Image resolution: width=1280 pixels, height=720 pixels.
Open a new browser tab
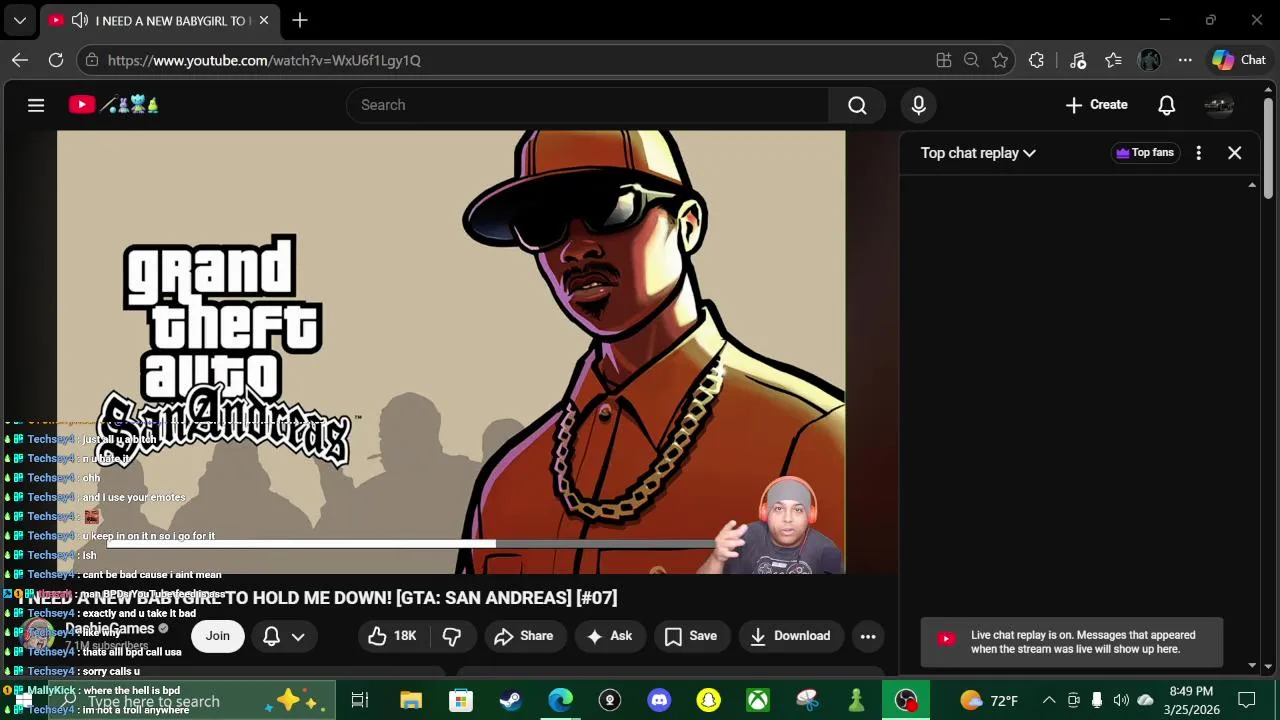(x=300, y=20)
